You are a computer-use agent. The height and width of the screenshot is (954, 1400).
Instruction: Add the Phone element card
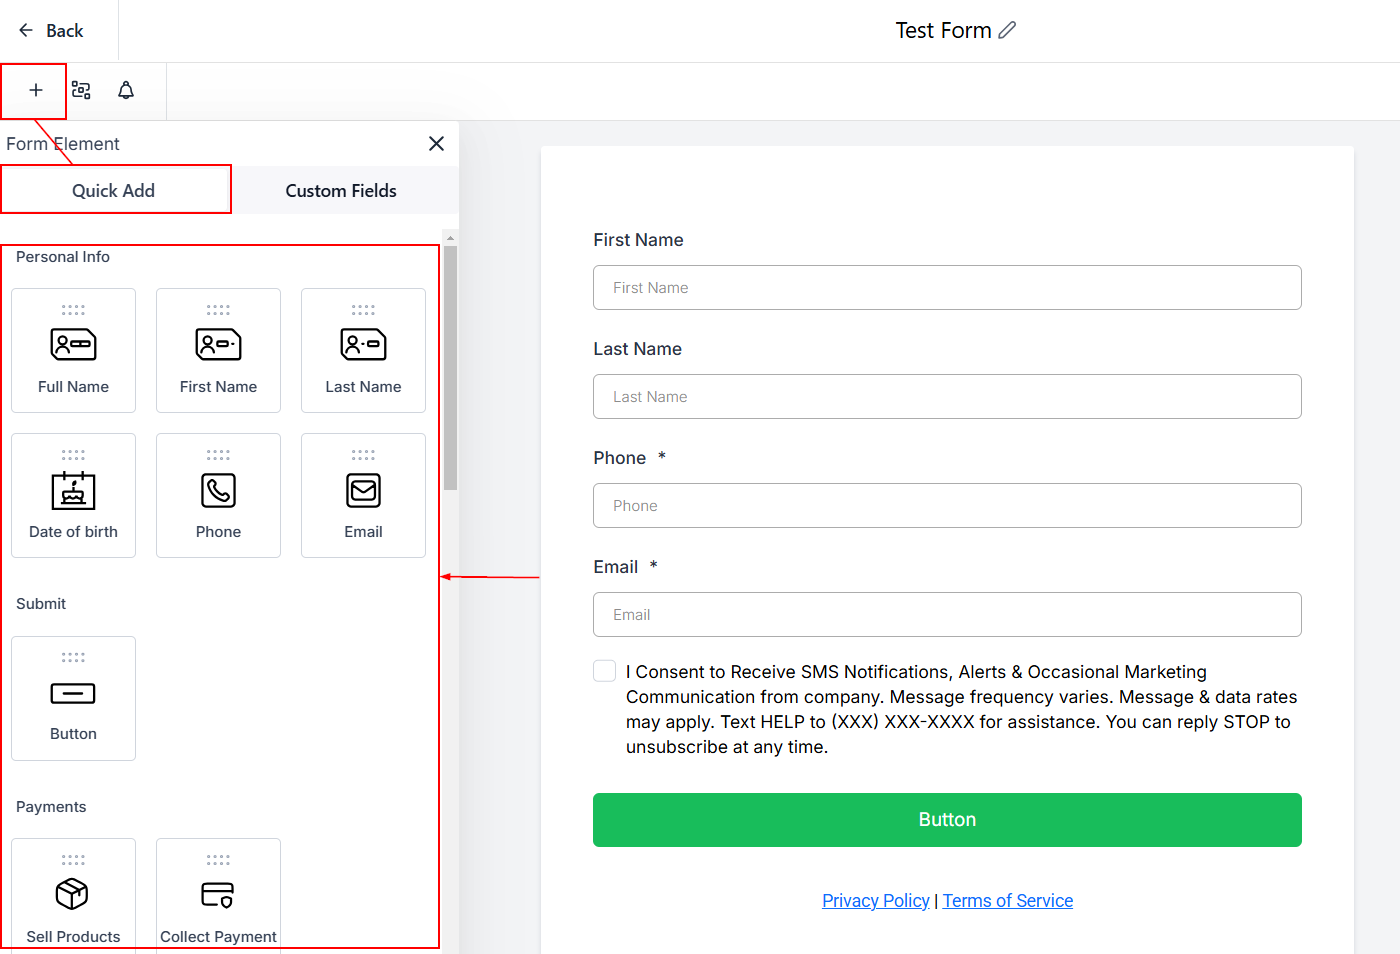click(x=218, y=495)
